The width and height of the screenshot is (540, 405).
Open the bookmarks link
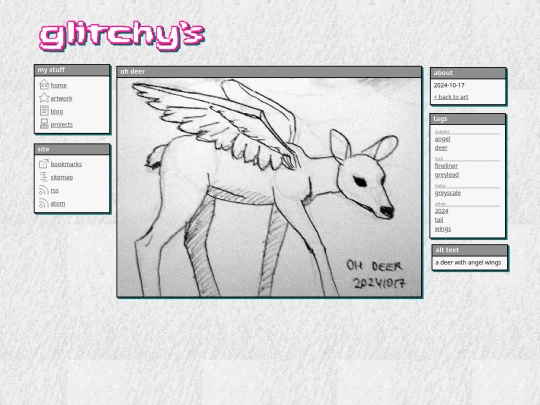(x=66, y=164)
